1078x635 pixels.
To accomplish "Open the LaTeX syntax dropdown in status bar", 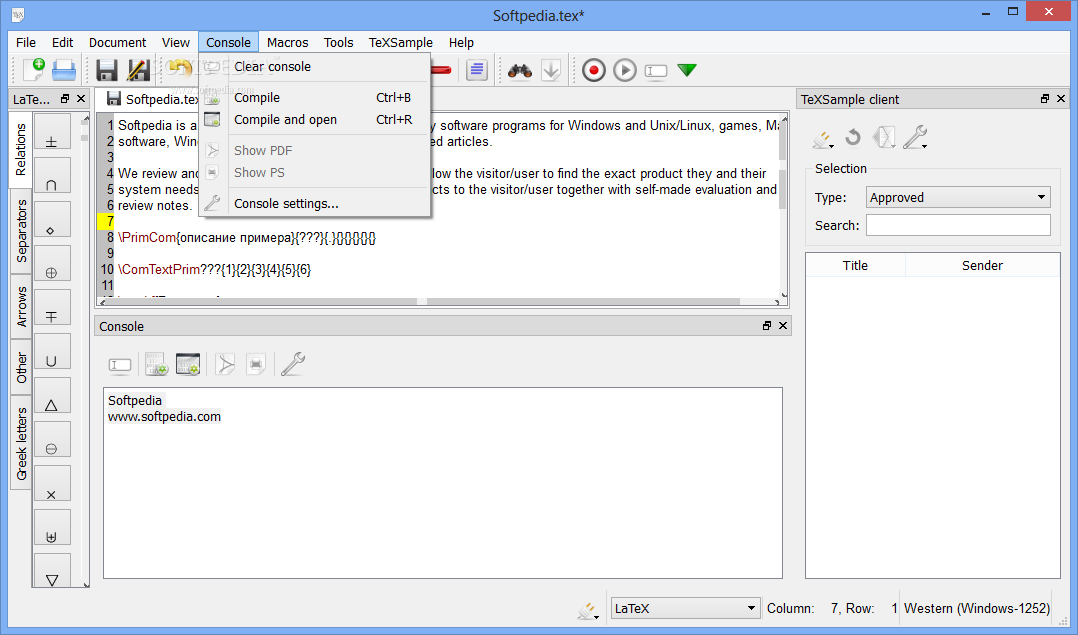I will click(685, 608).
